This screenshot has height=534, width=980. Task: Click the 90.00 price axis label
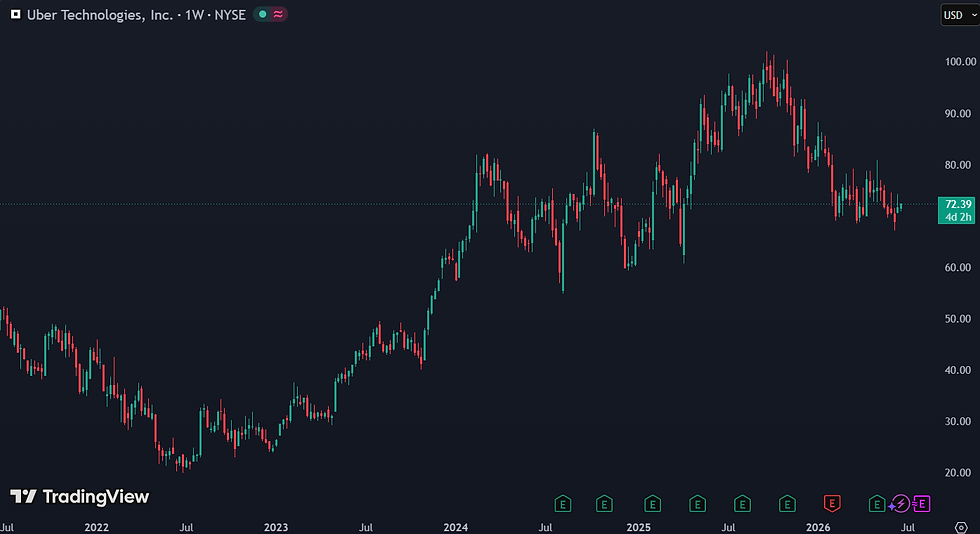tap(958, 113)
